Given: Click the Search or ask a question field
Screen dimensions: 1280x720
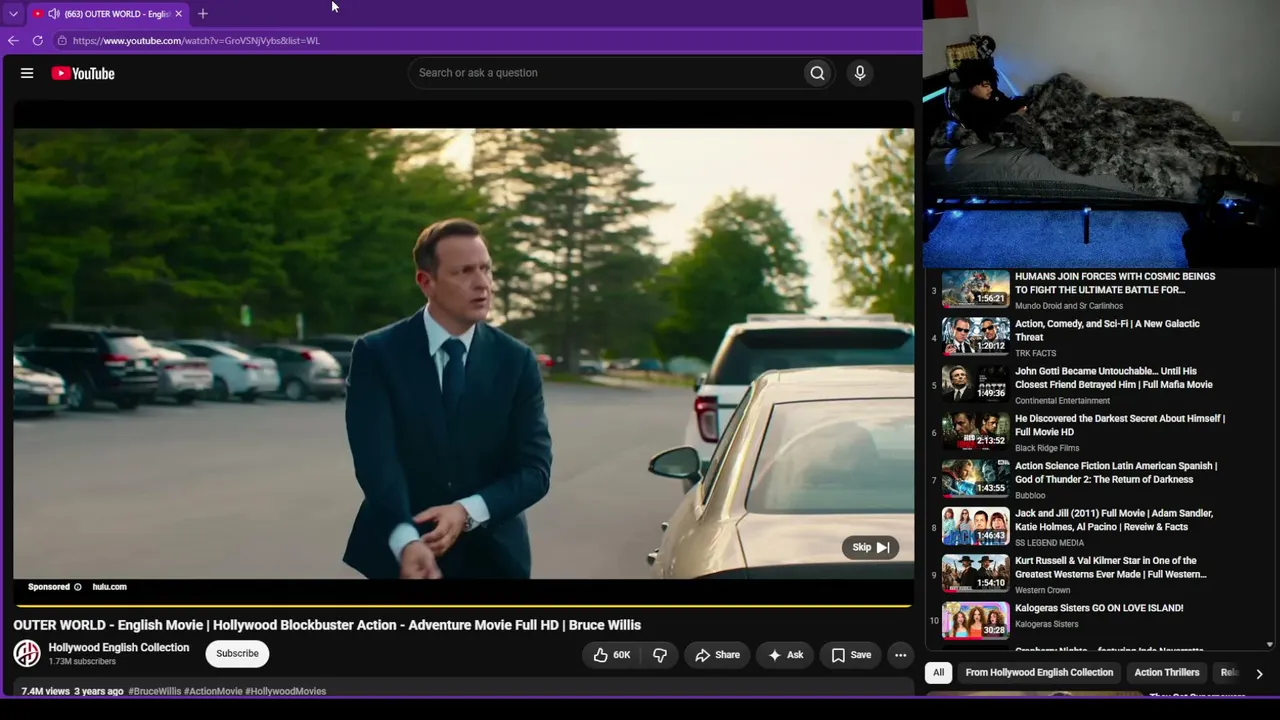Looking at the screenshot, I should coord(605,73).
